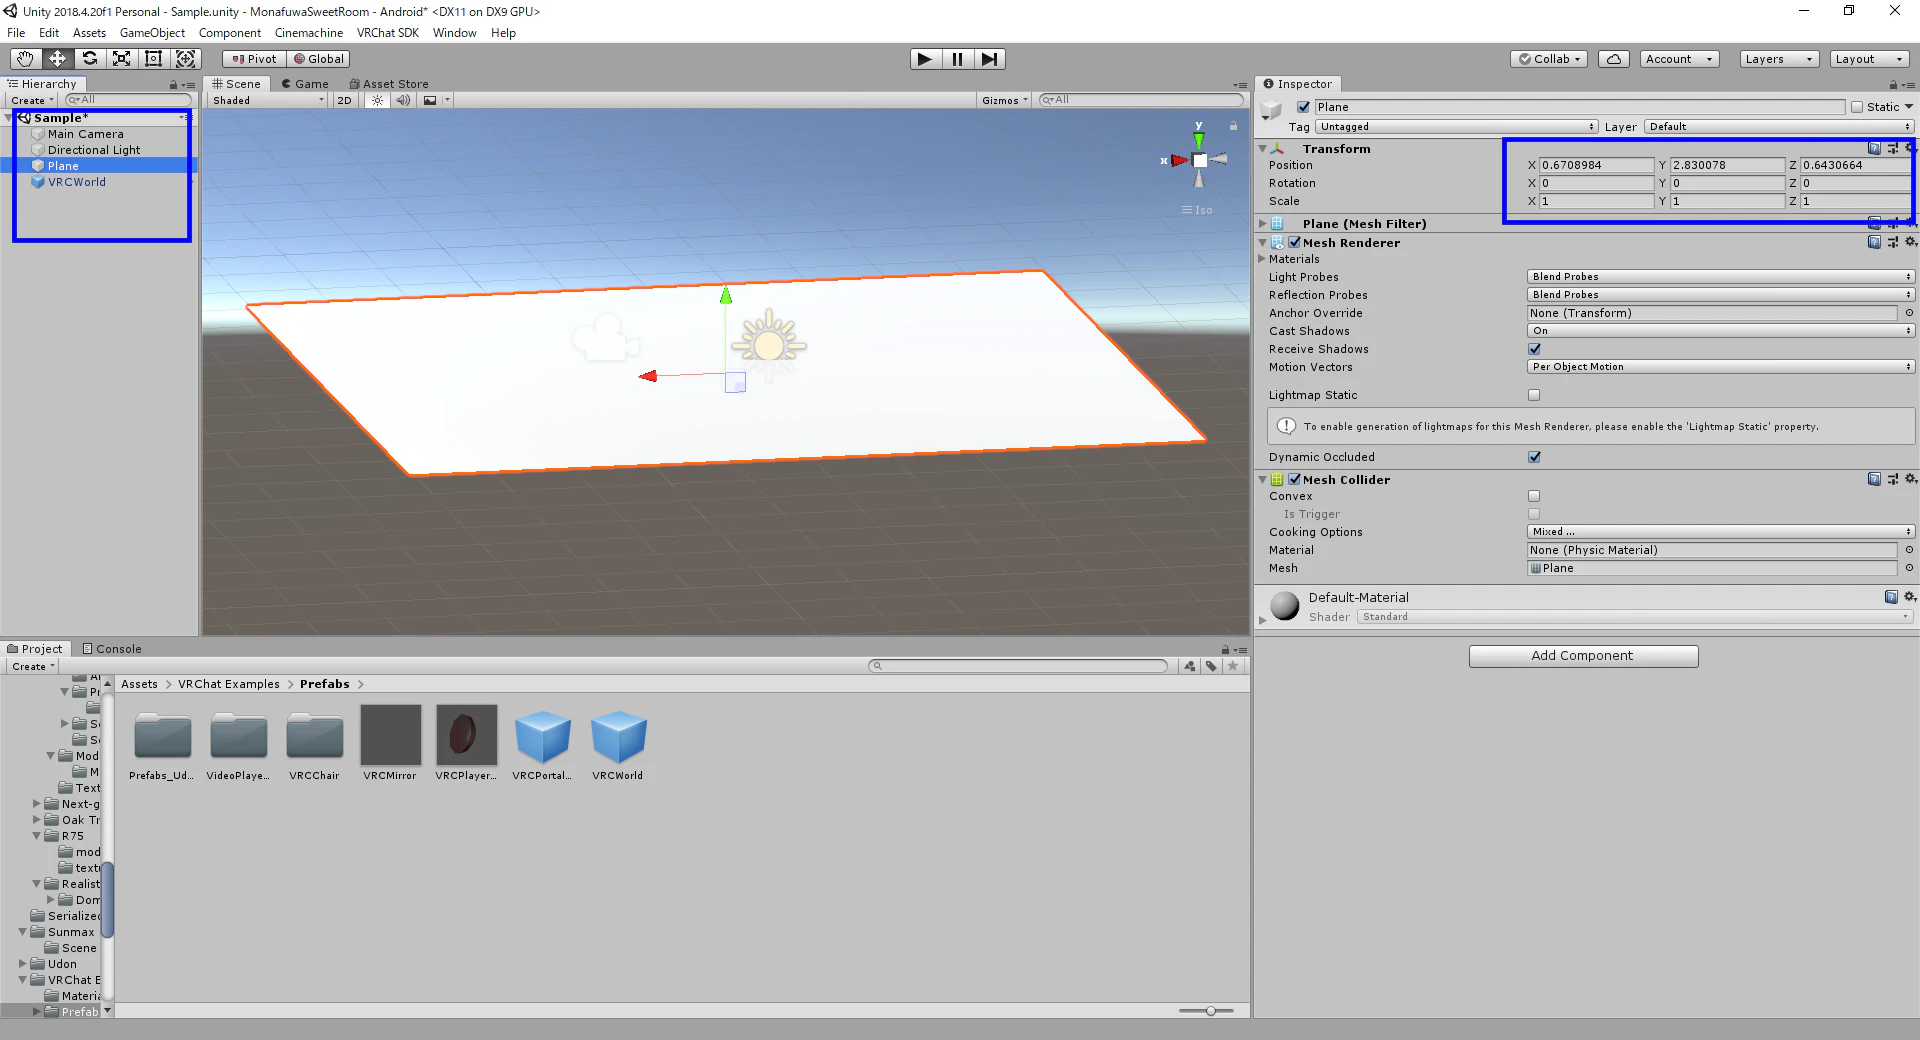Click the Directional Light sun gizmo in scene
This screenshot has height=1040, width=1920.
tap(768, 344)
